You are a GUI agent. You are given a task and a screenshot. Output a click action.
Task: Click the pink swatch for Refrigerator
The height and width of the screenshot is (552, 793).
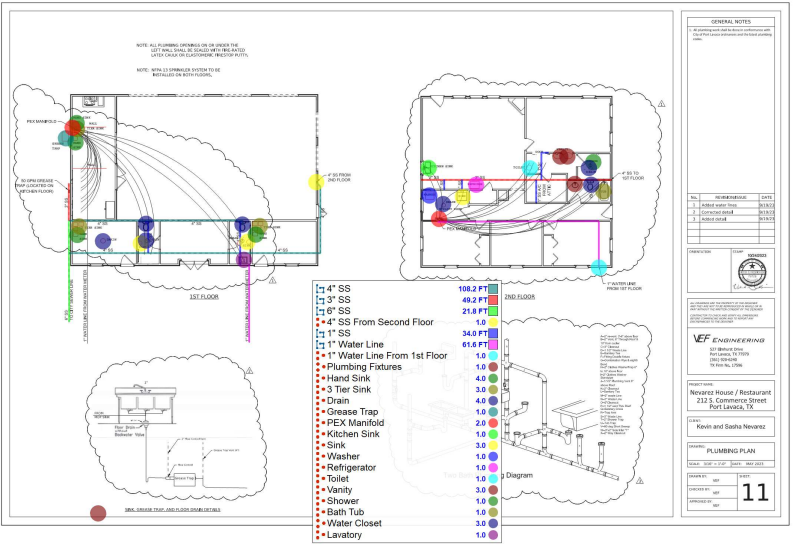pyautogui.click(x=493, y=468)
